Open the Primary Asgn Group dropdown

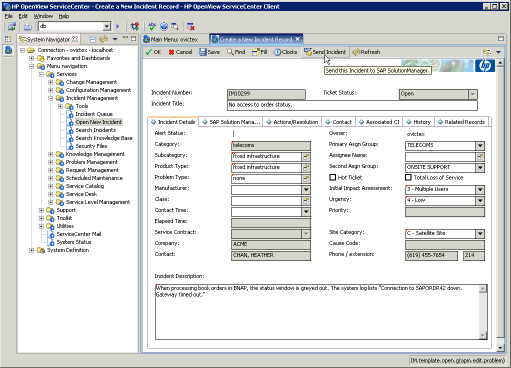pyautogui.click(x=480, y=145)
